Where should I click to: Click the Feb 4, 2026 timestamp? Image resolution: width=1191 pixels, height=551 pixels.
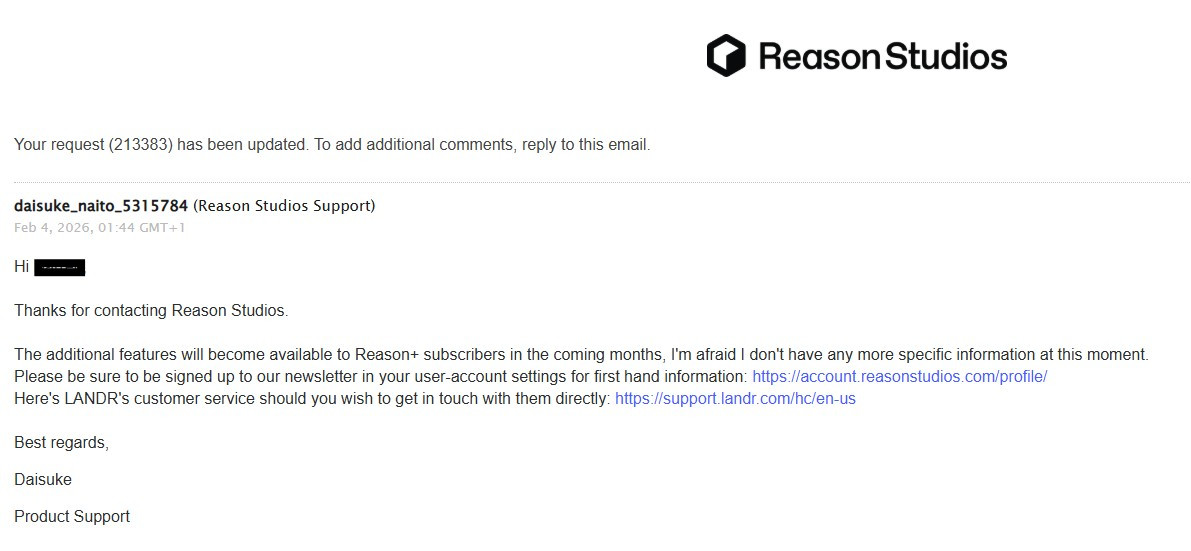pos(100,227)
